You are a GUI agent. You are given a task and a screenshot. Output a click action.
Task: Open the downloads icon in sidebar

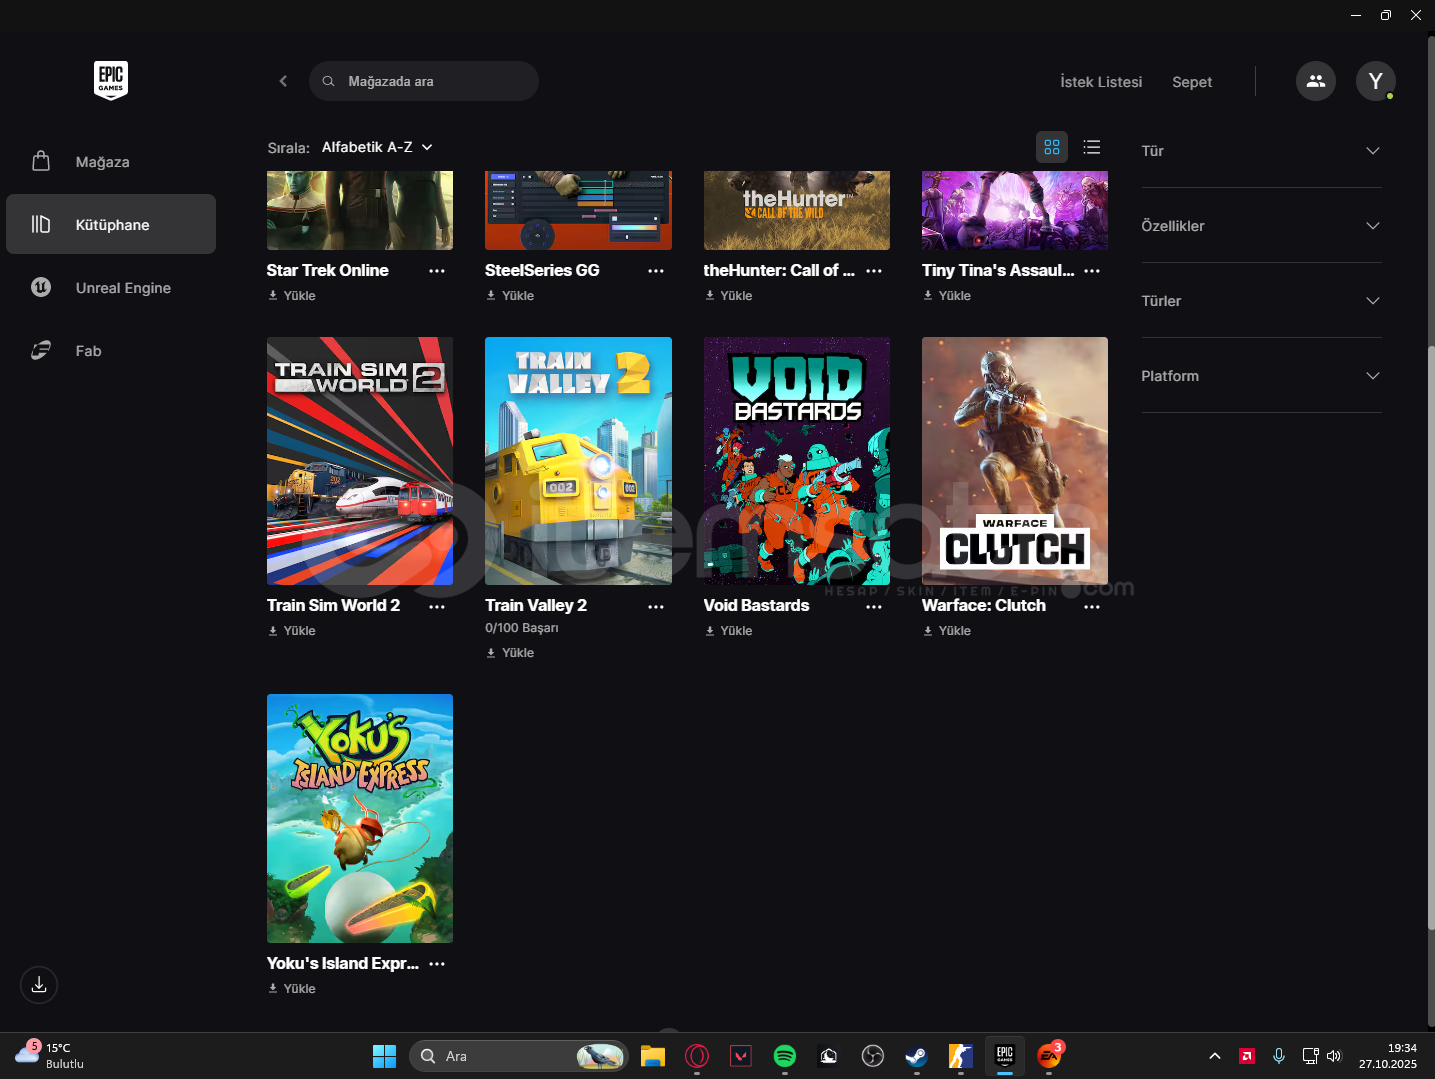point(39,985)
